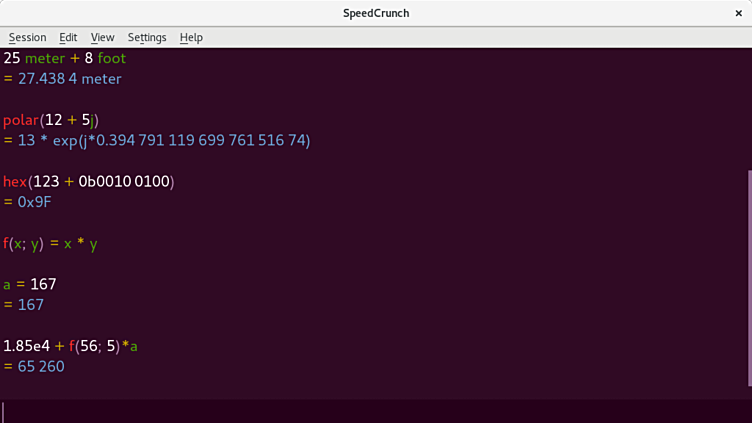Click the expression 1.85e4 + f(56; 5)*a
This screenshot has height=423, width=752.
[x=70, y=346]
